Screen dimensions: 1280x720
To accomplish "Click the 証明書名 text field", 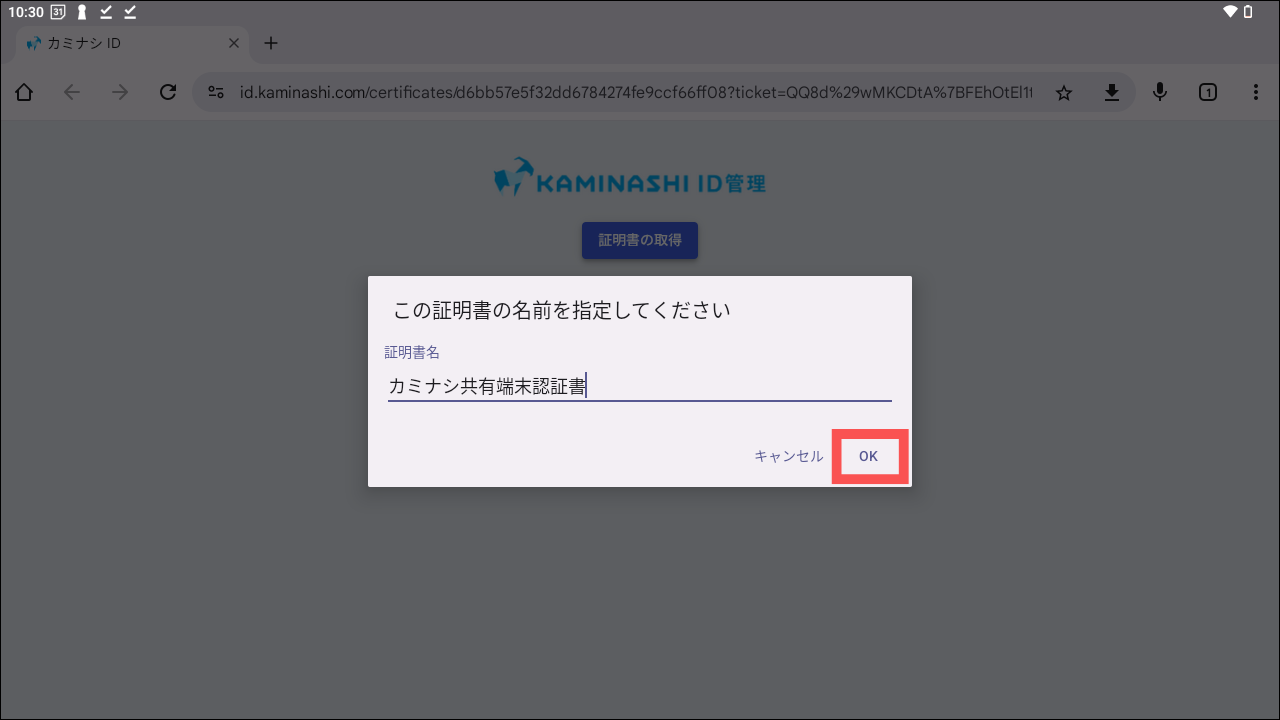I will click(x=640, y=386).
